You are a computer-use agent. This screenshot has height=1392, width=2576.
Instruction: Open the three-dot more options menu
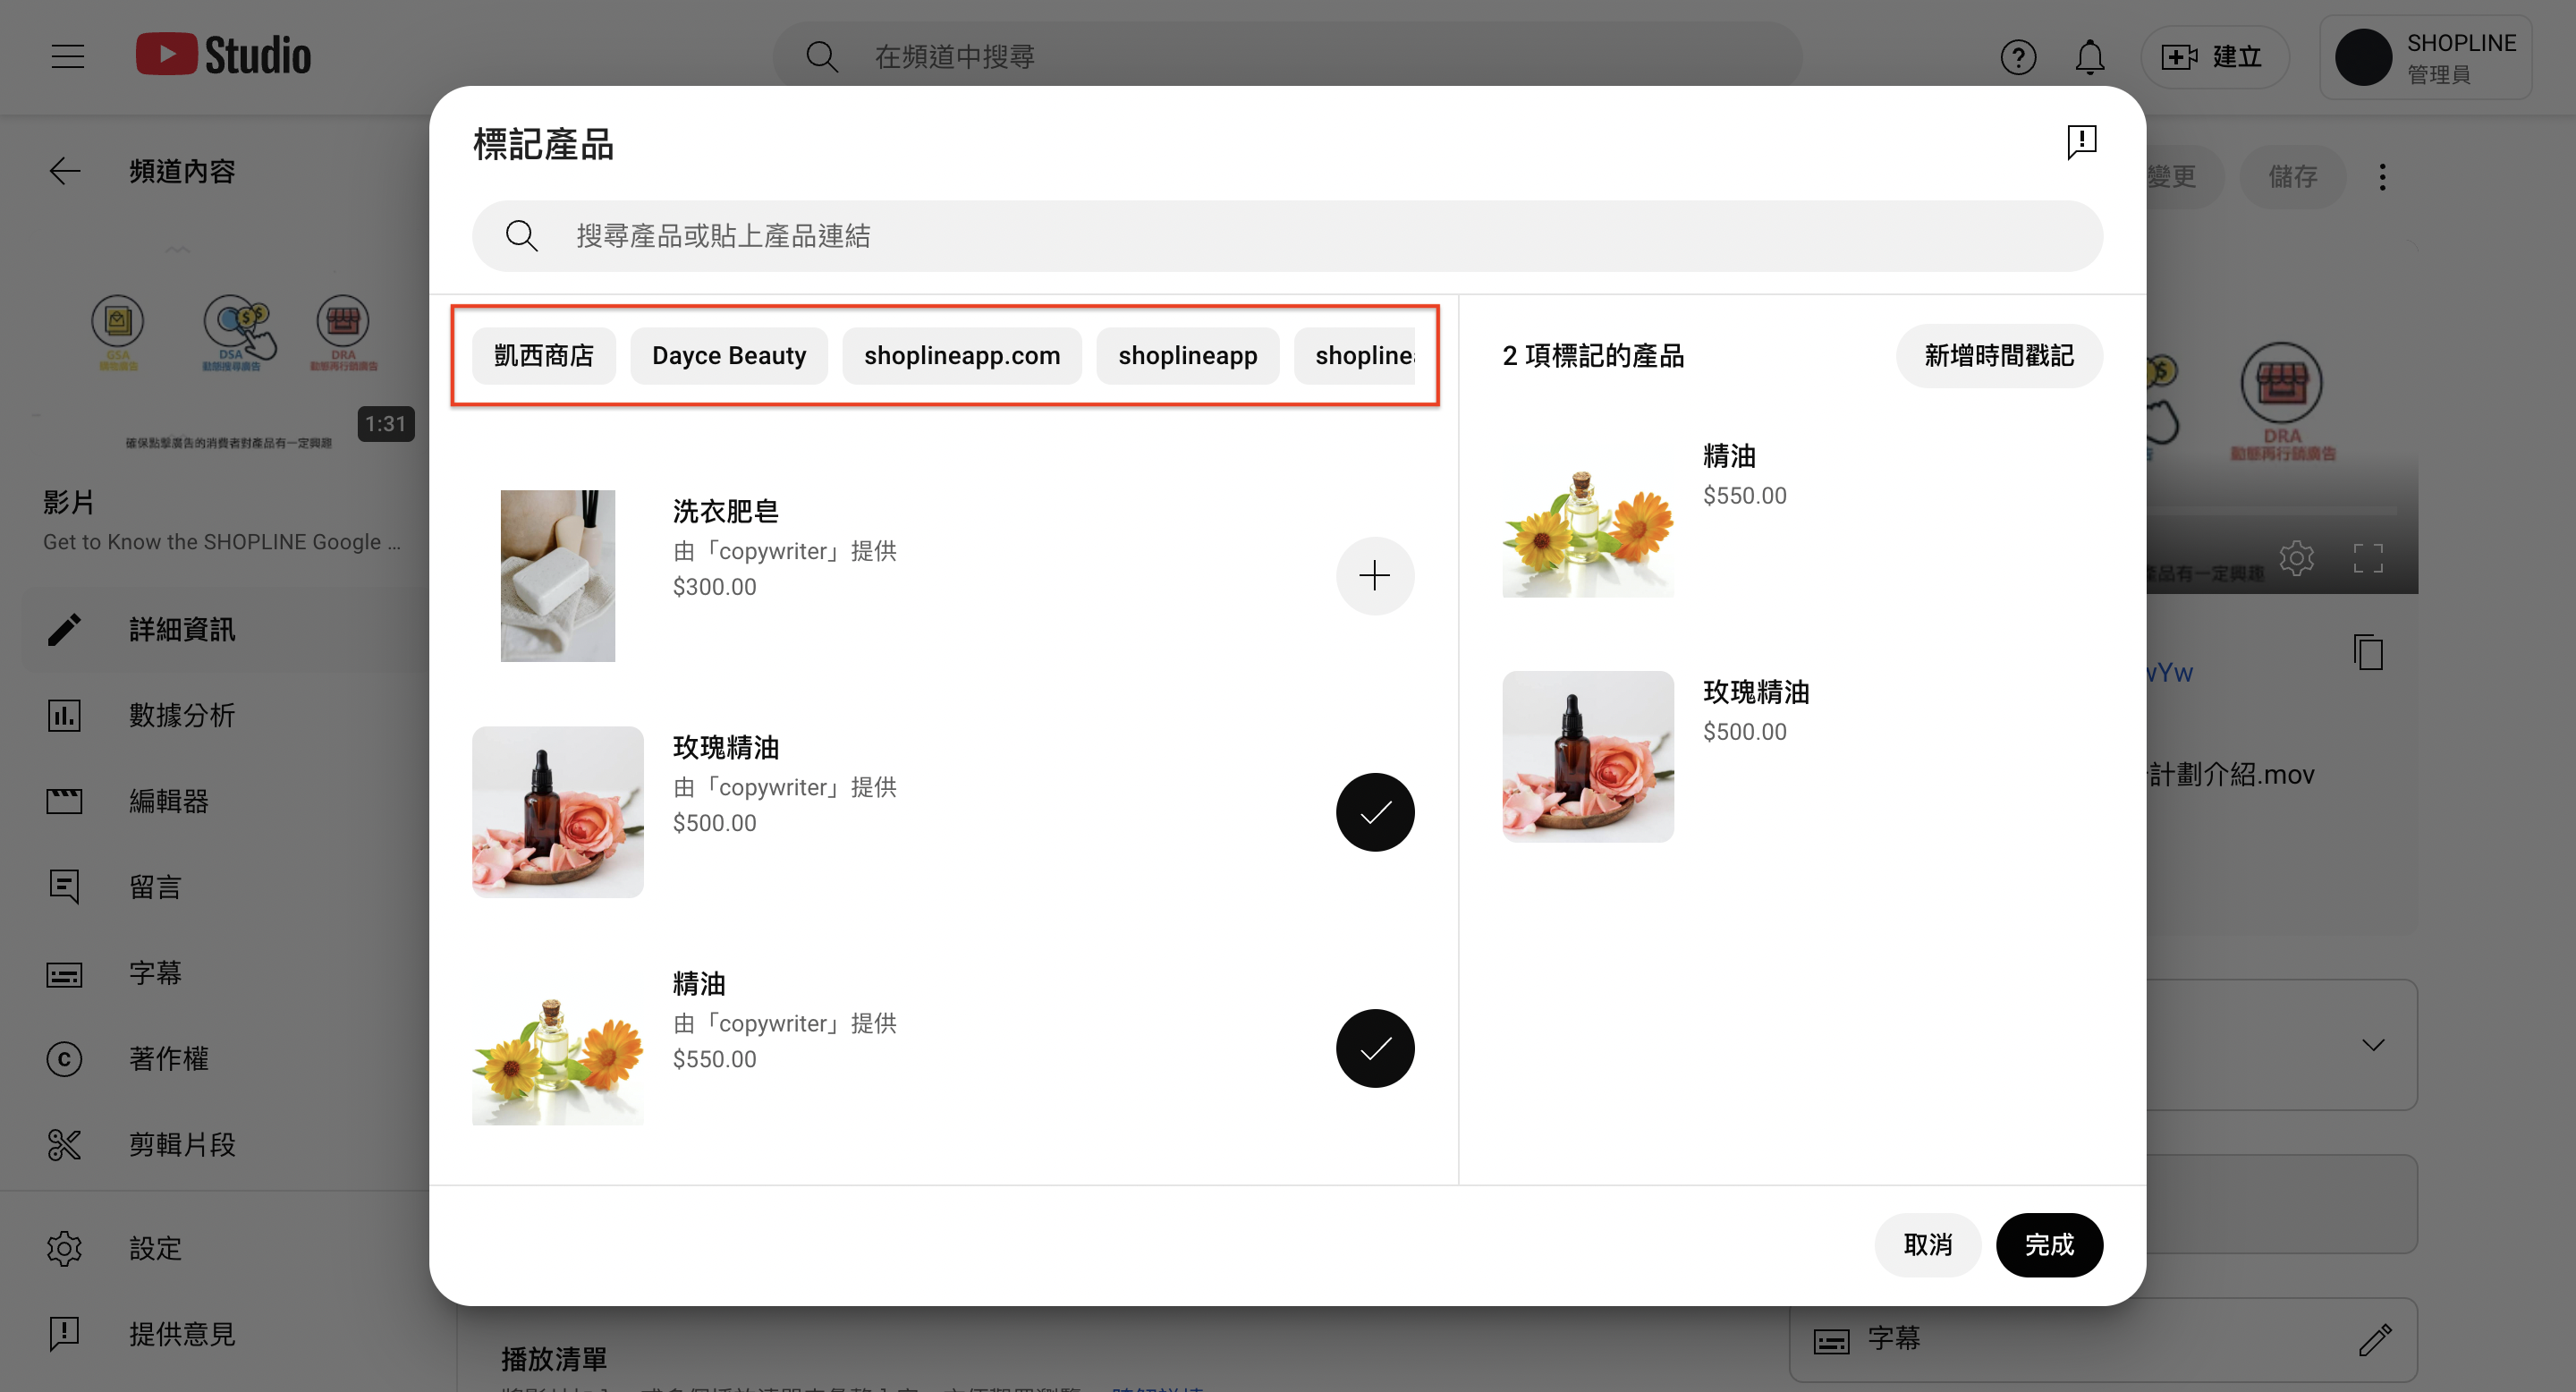click(2383, 177)
